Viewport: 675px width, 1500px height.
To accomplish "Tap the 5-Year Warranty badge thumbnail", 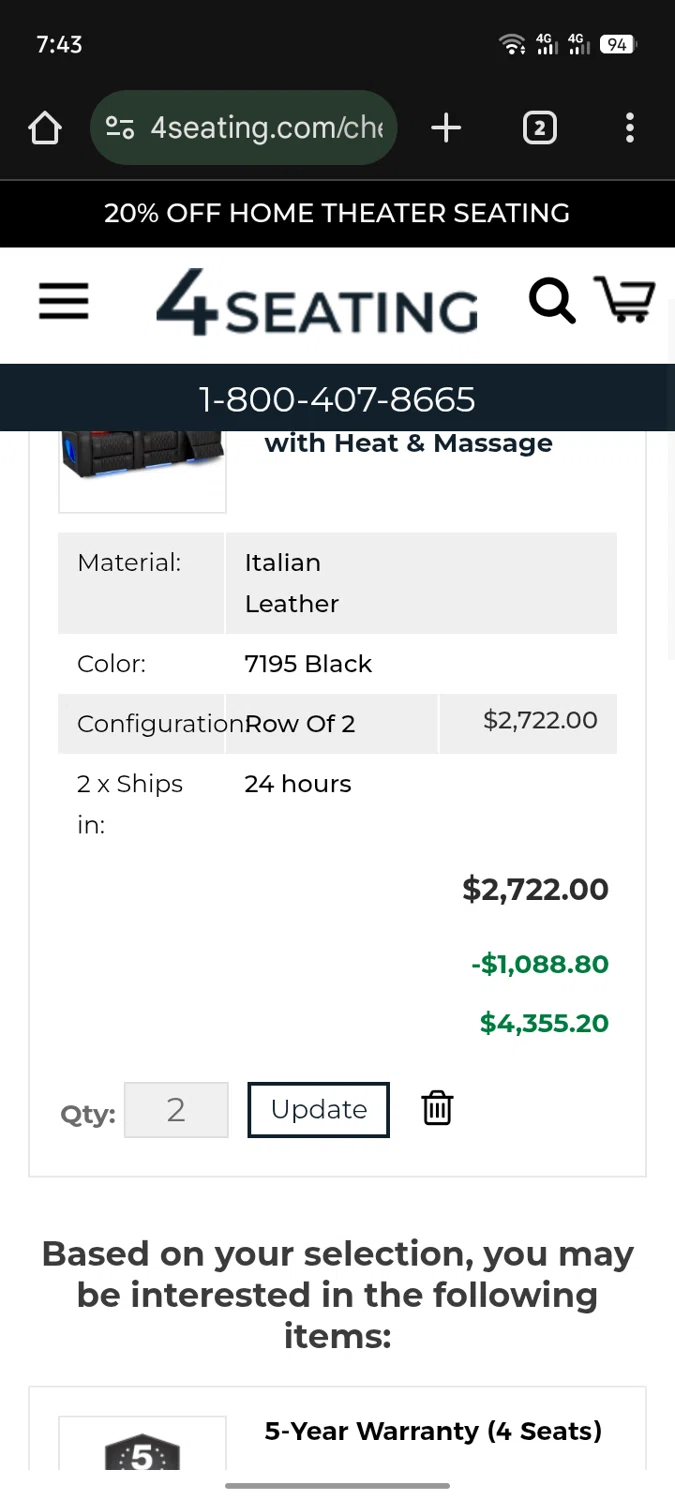I will (142, 1448).
